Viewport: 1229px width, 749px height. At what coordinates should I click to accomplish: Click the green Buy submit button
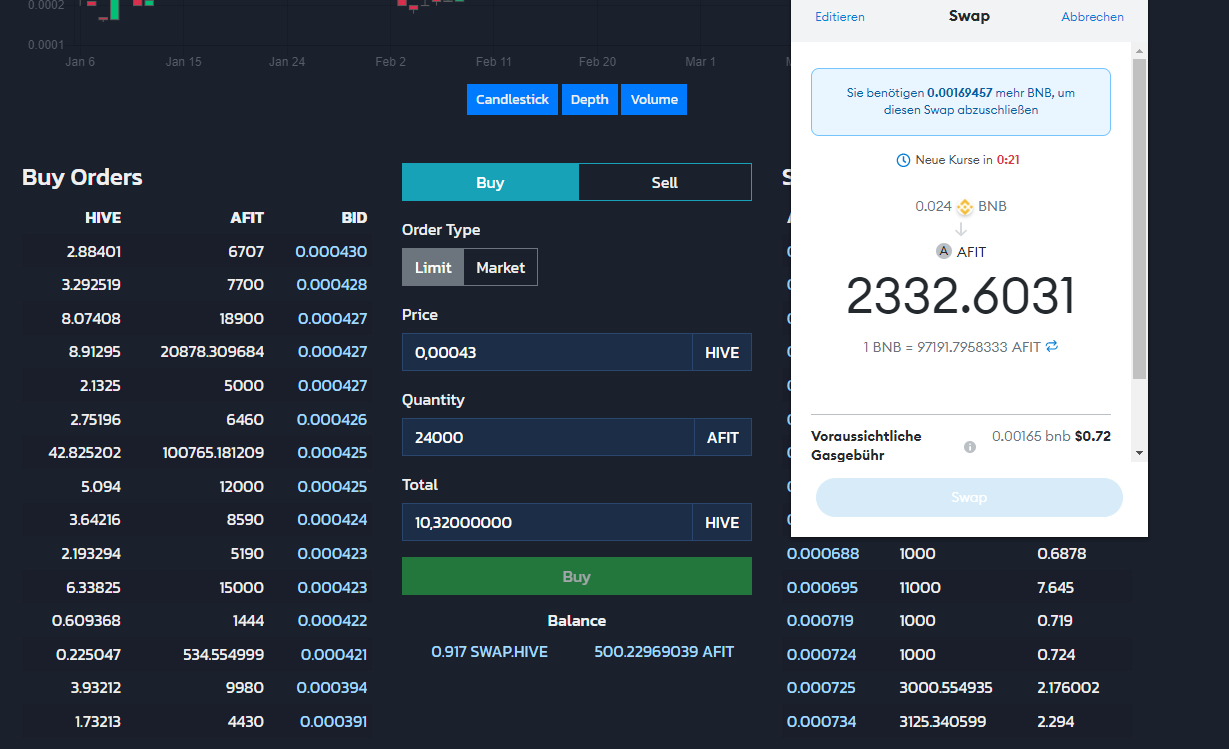(577, 576)
